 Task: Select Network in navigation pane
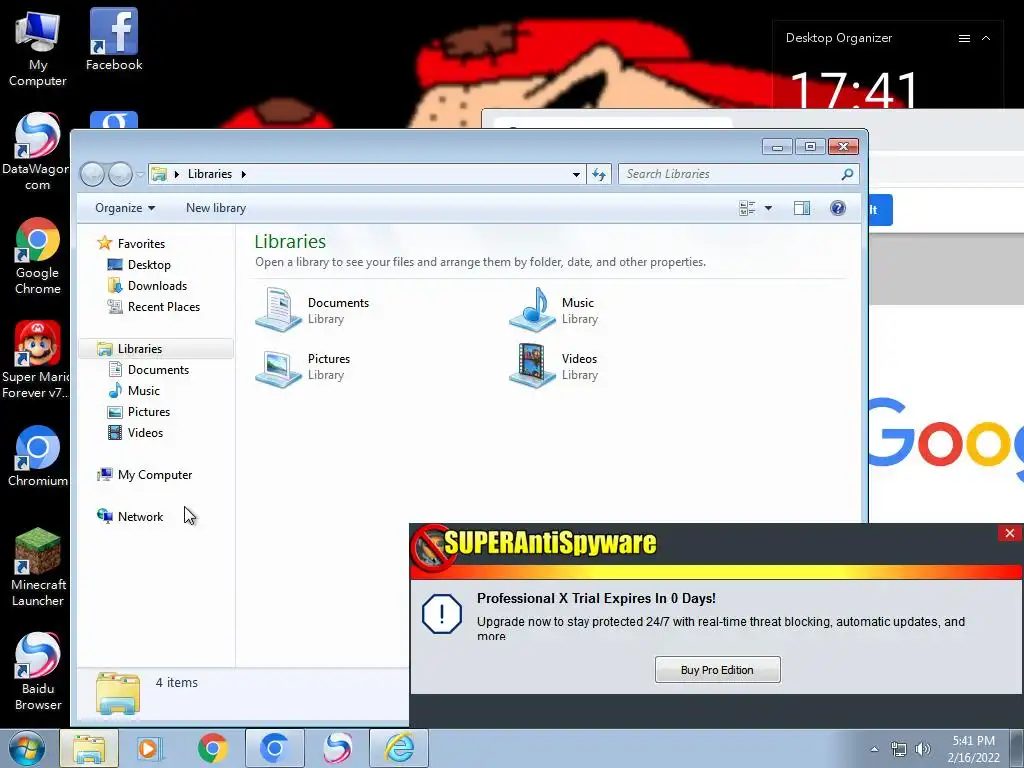coord(140,517)
